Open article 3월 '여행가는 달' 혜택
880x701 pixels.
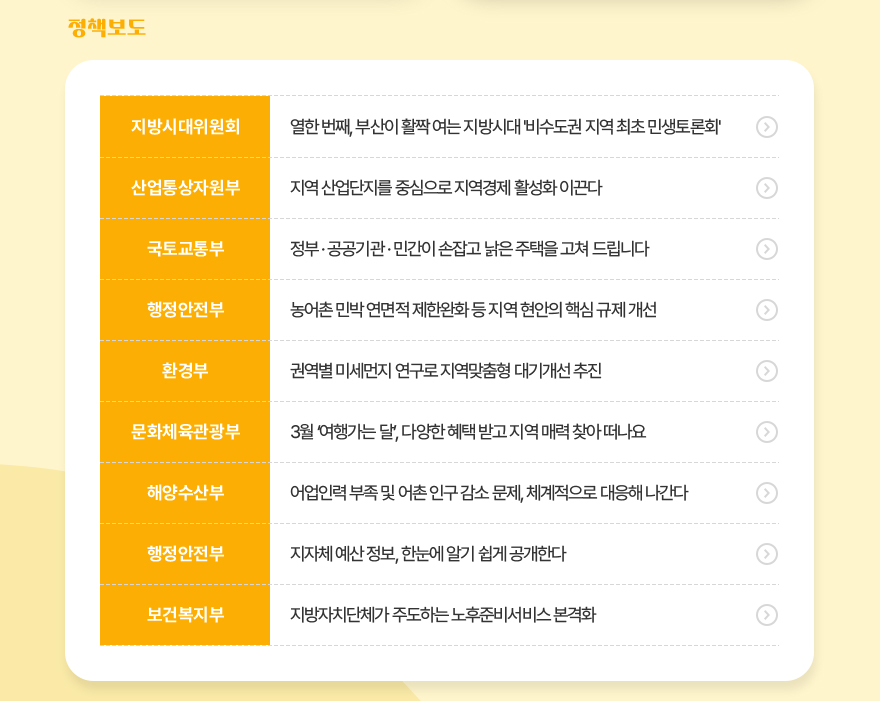coord(468,432)
